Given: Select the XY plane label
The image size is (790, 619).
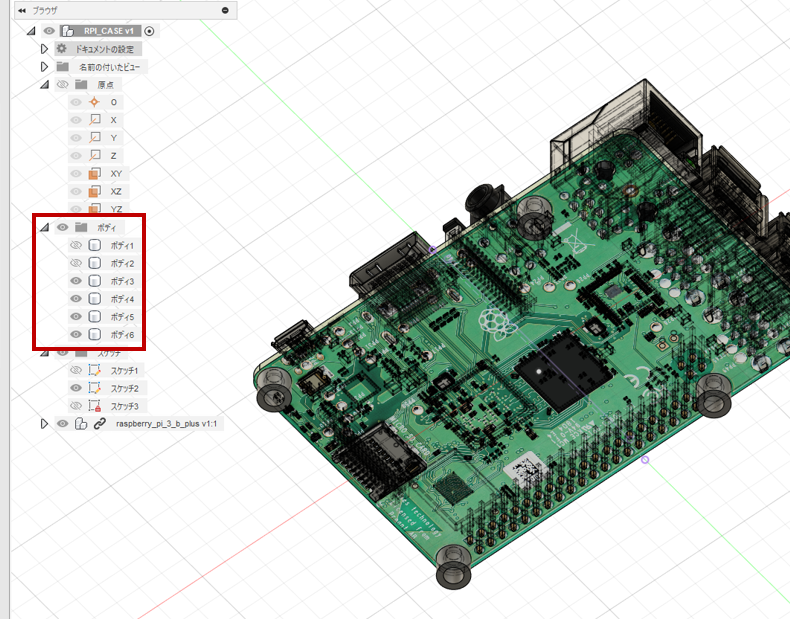Looking at the screenshot, I should [x=116, y=174].
